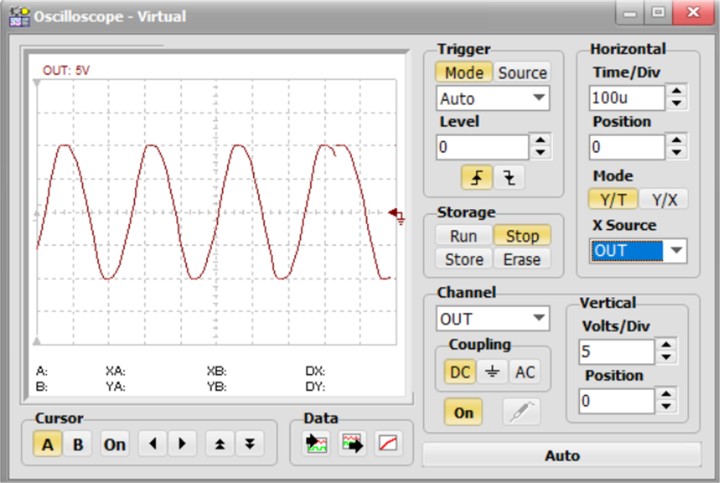Select falling edge trigger slope icon
The height and width of the screenshot is (483, 720).
[509, 178]
